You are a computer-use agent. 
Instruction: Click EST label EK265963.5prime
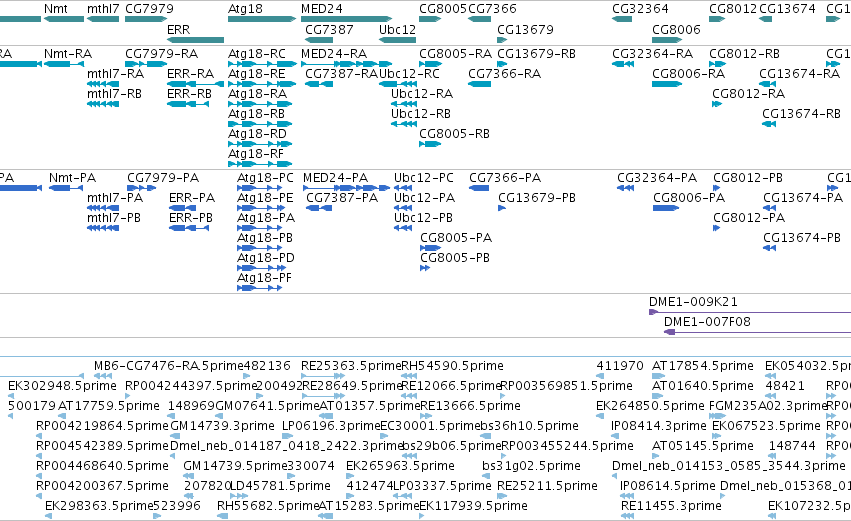click(x=401, y=466)
